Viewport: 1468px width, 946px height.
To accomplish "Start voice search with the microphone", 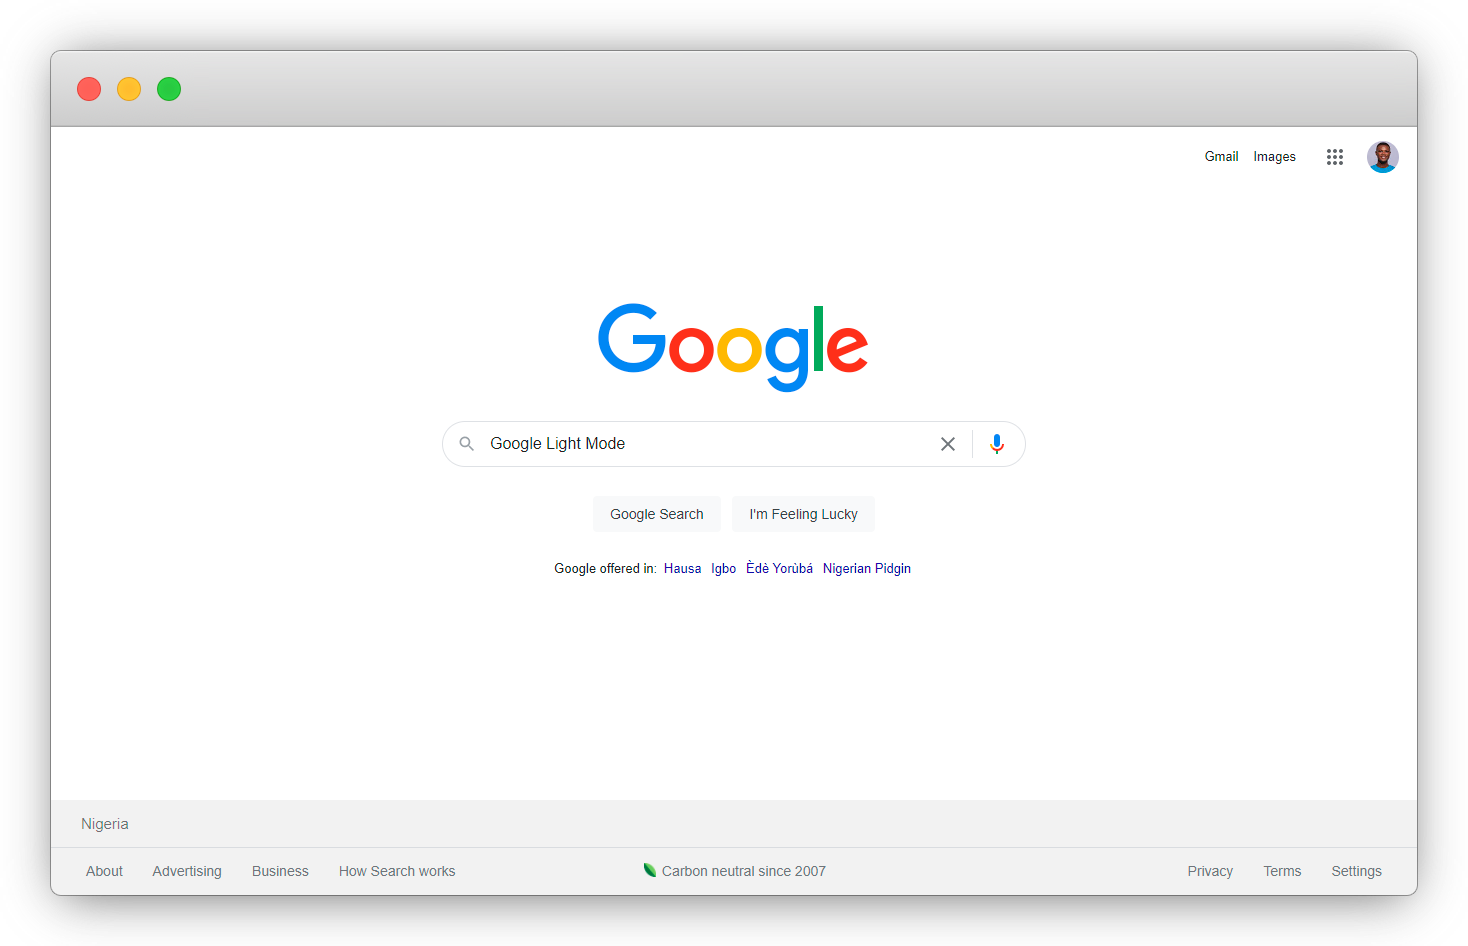I will (x=997, y=444).
